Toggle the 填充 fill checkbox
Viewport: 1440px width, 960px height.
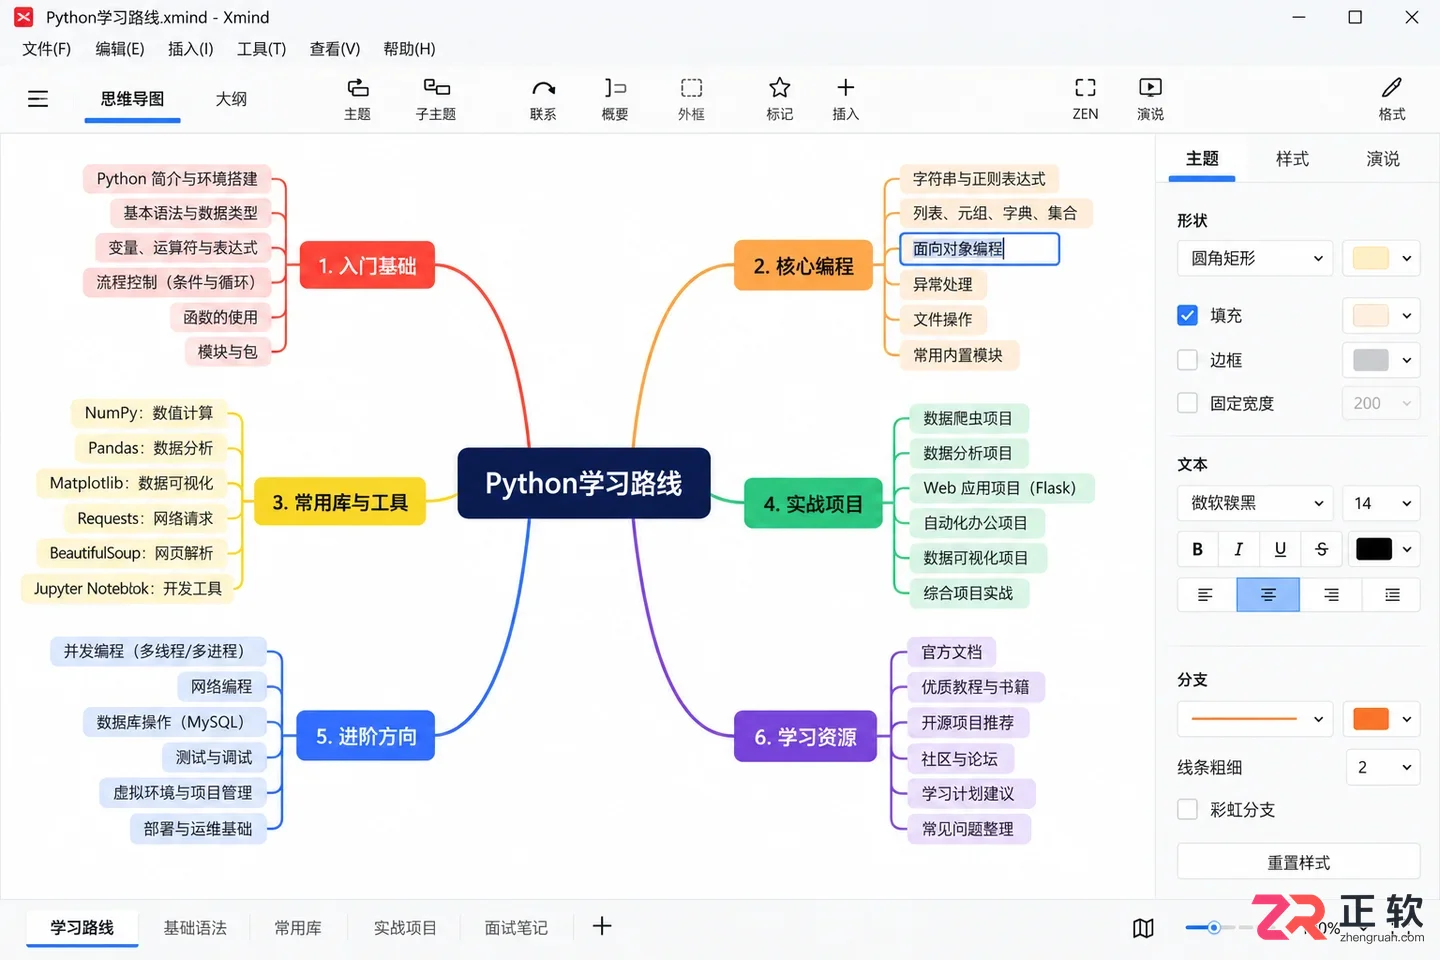(1187, 315)
